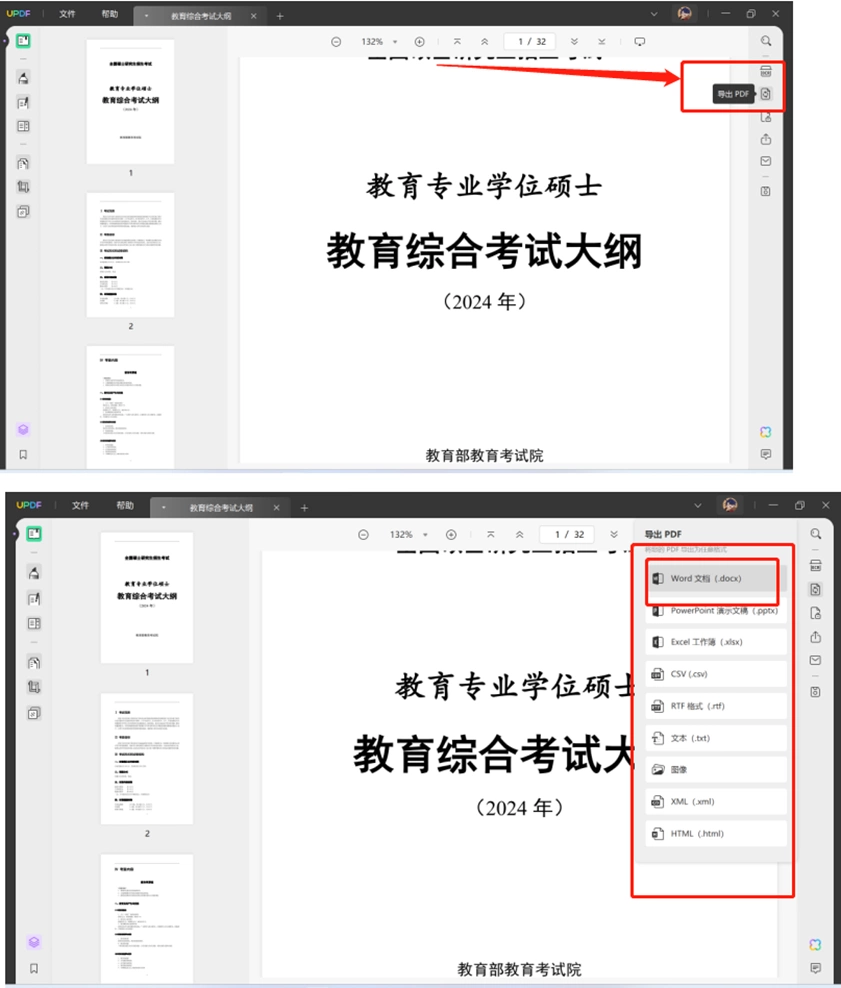Open the 文件 menu in top window
This screenshot has height=988, width=841.
[x=67, y=14]
